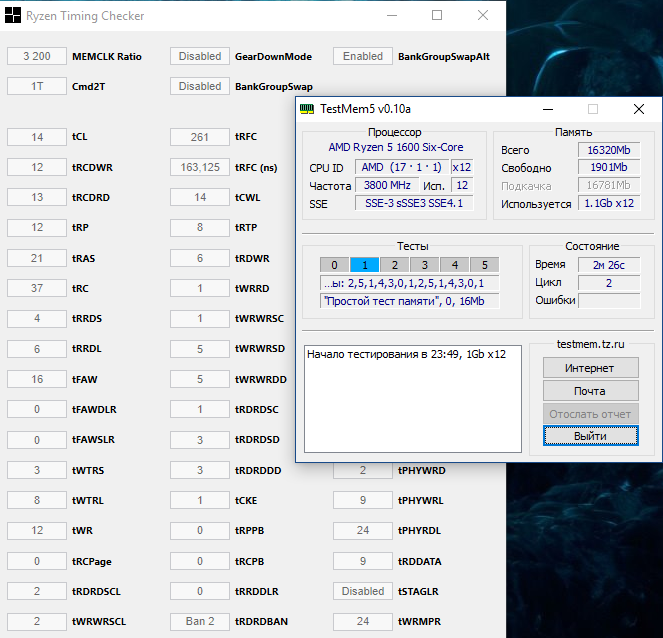The height and width of the screenshot is (638, 663).
Task: Click the BankGroupSwapAlt Enabled field
Action: tap(363, 56)
